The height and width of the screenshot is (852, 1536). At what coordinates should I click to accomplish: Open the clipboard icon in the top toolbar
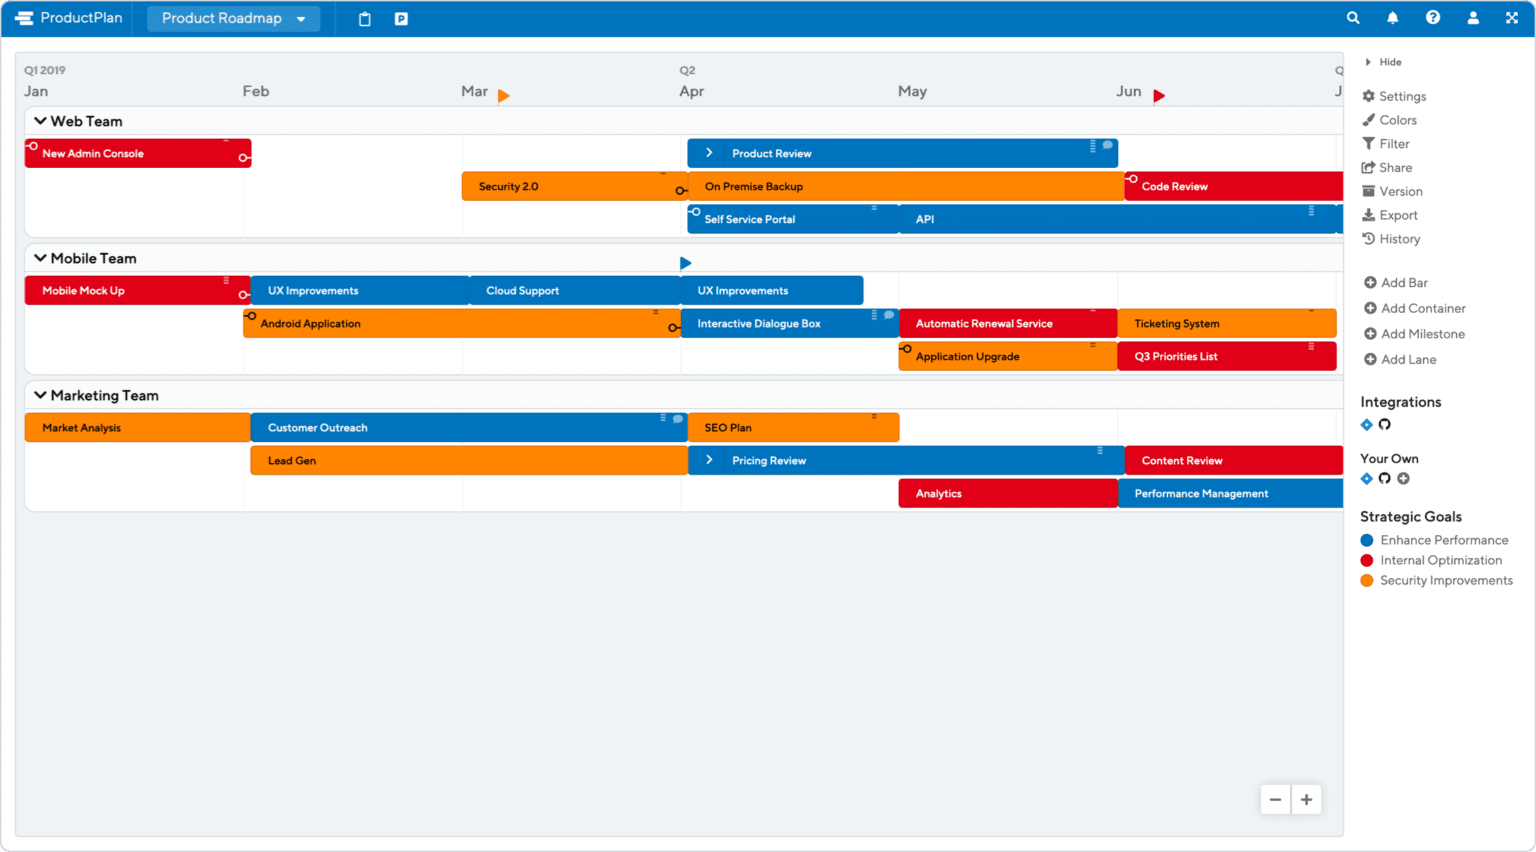364,17
